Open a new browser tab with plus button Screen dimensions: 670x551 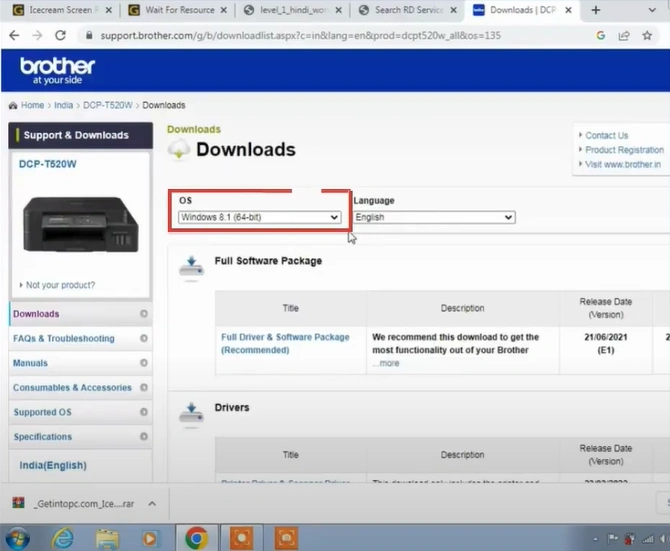(x=596, y=10)
